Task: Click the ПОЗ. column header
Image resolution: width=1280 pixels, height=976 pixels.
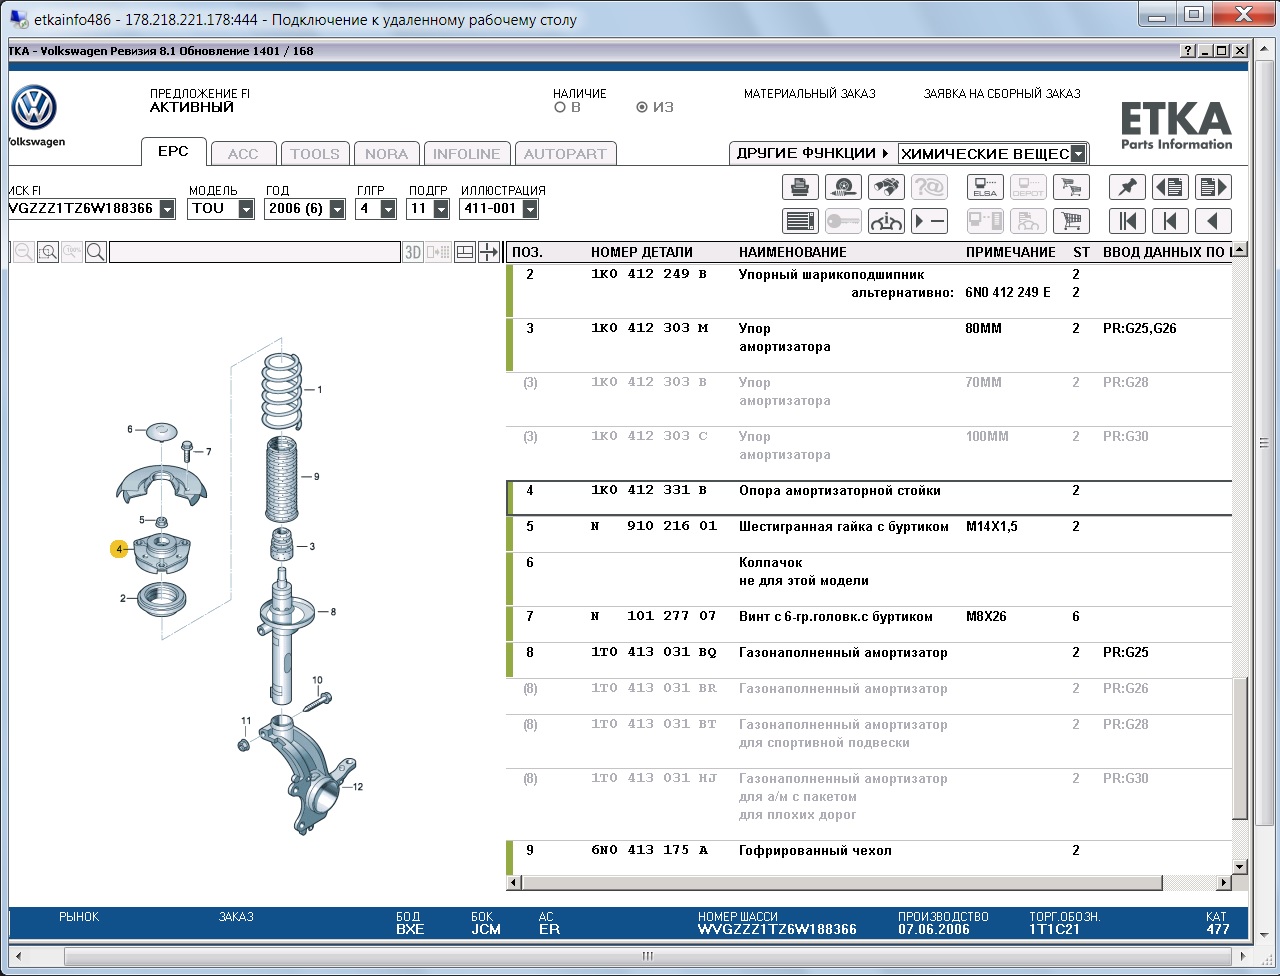Action: coord(527,252)
